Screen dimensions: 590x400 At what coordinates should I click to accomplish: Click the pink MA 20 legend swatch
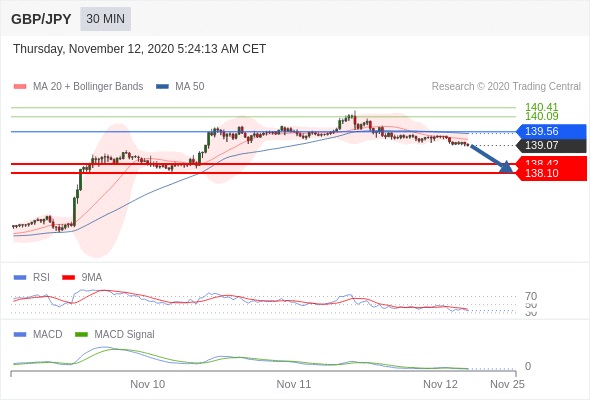20,87
